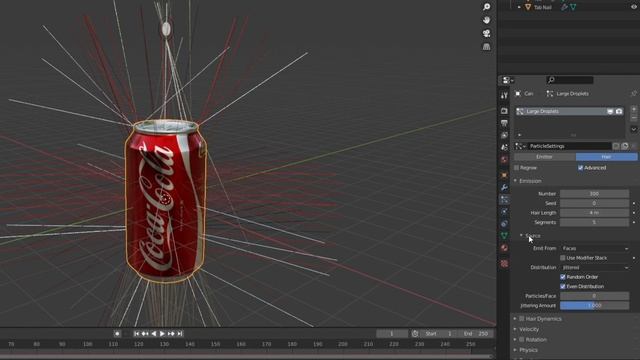This screenshot has width=640, height=360.
Task: Open the Texture properties tab
Action: click(504, 264)
